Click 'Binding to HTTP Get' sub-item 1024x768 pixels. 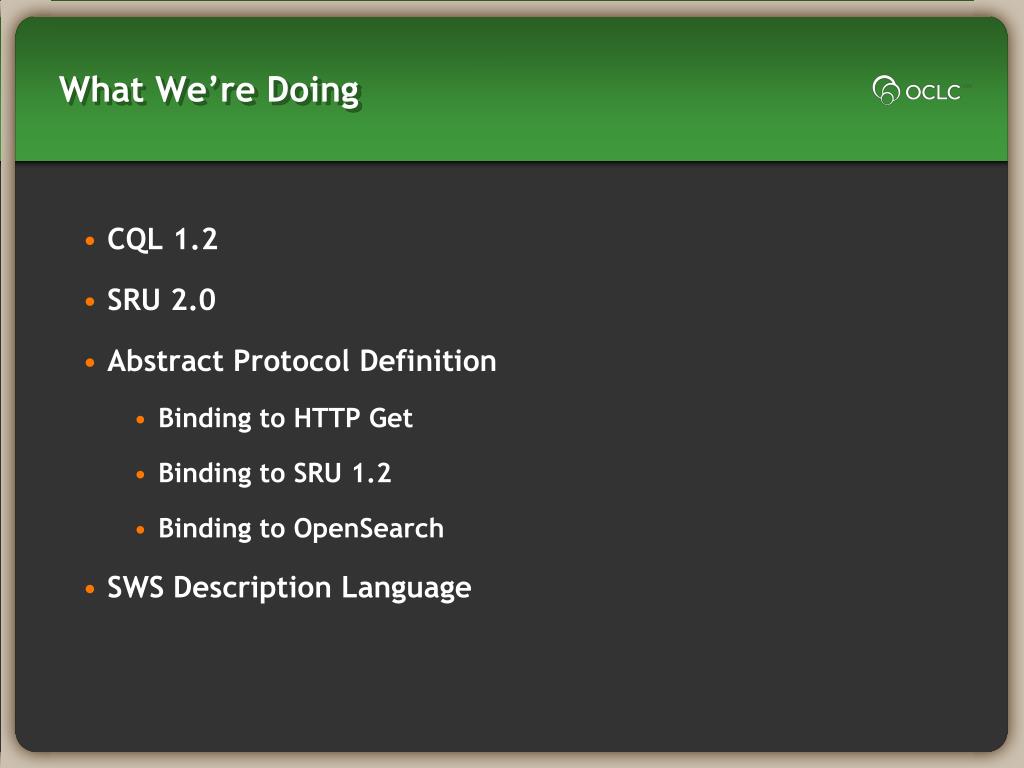285,418
